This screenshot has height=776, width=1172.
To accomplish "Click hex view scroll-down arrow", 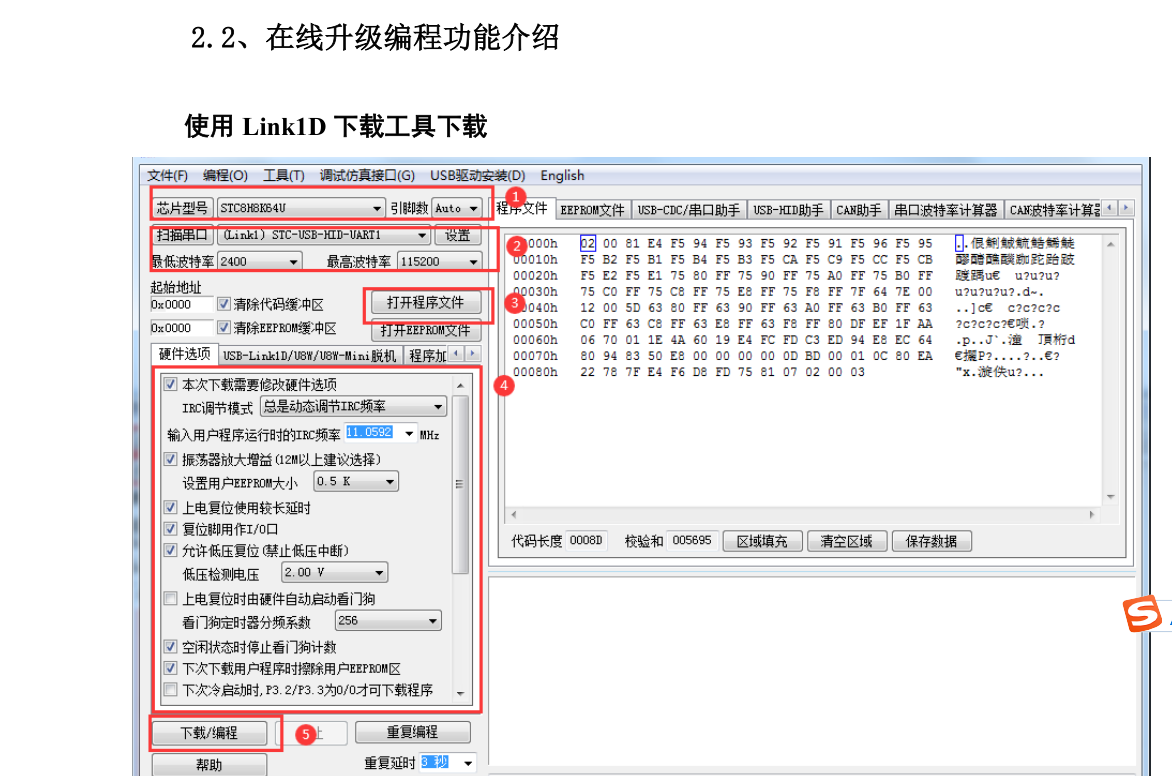I will (x=1111, y=497).
